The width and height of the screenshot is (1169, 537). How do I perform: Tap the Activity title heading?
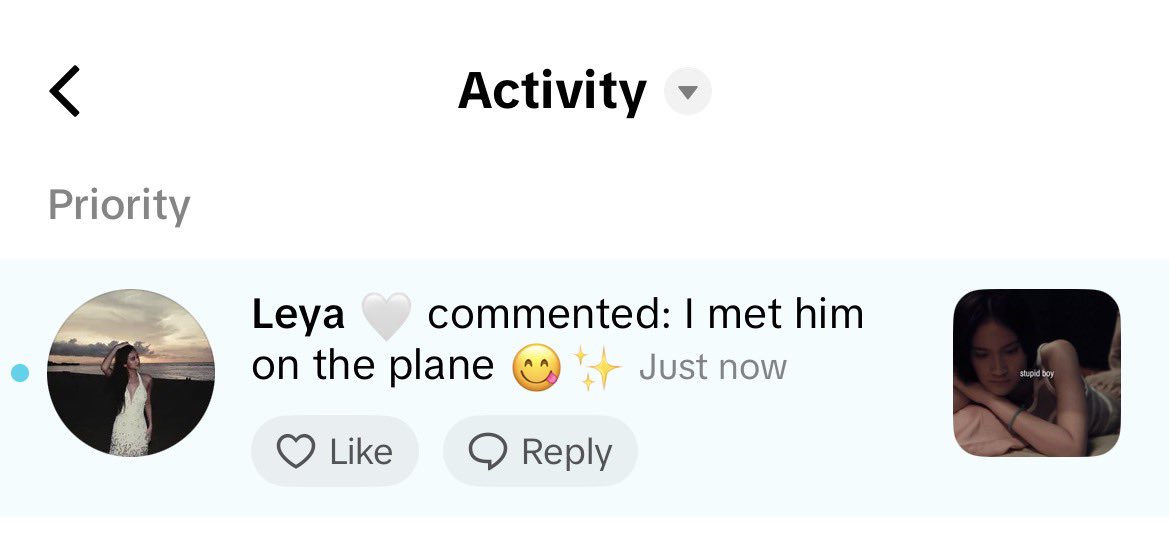[552, 91]
